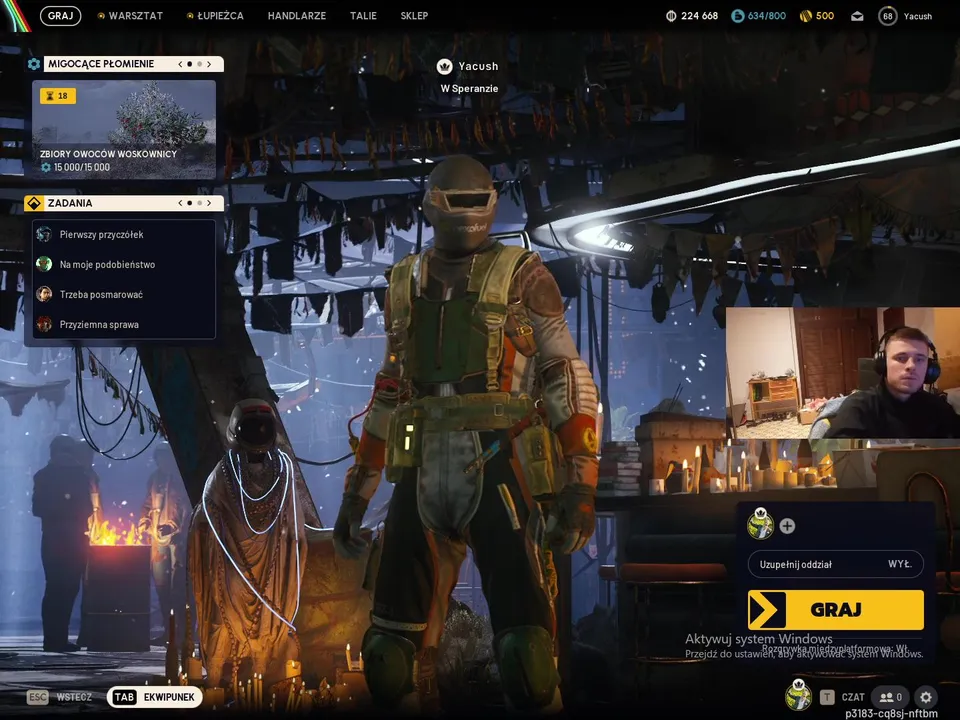Click the MIGOCĄCE PŁOMIENIE header title
Image resolution: width=960 pixels, height=720 pixels.
pyautogui.click(x=101, y=64)
